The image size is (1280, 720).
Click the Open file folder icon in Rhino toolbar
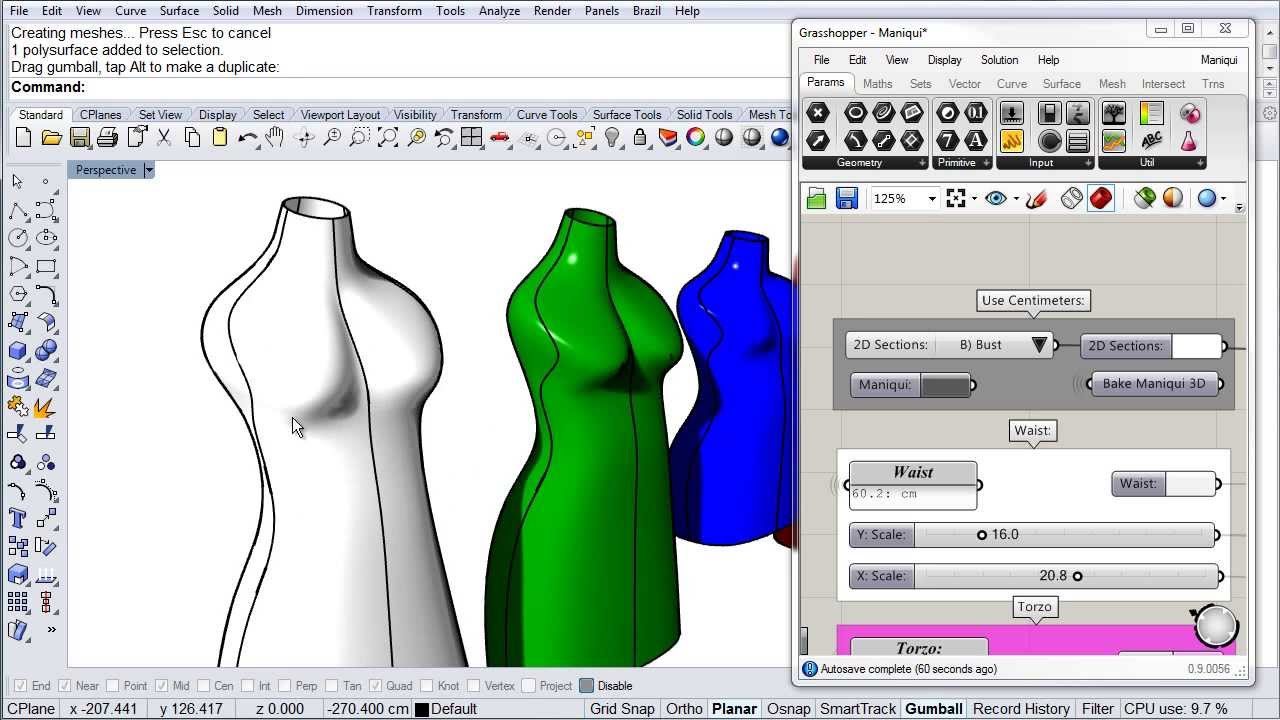point(52,138)
